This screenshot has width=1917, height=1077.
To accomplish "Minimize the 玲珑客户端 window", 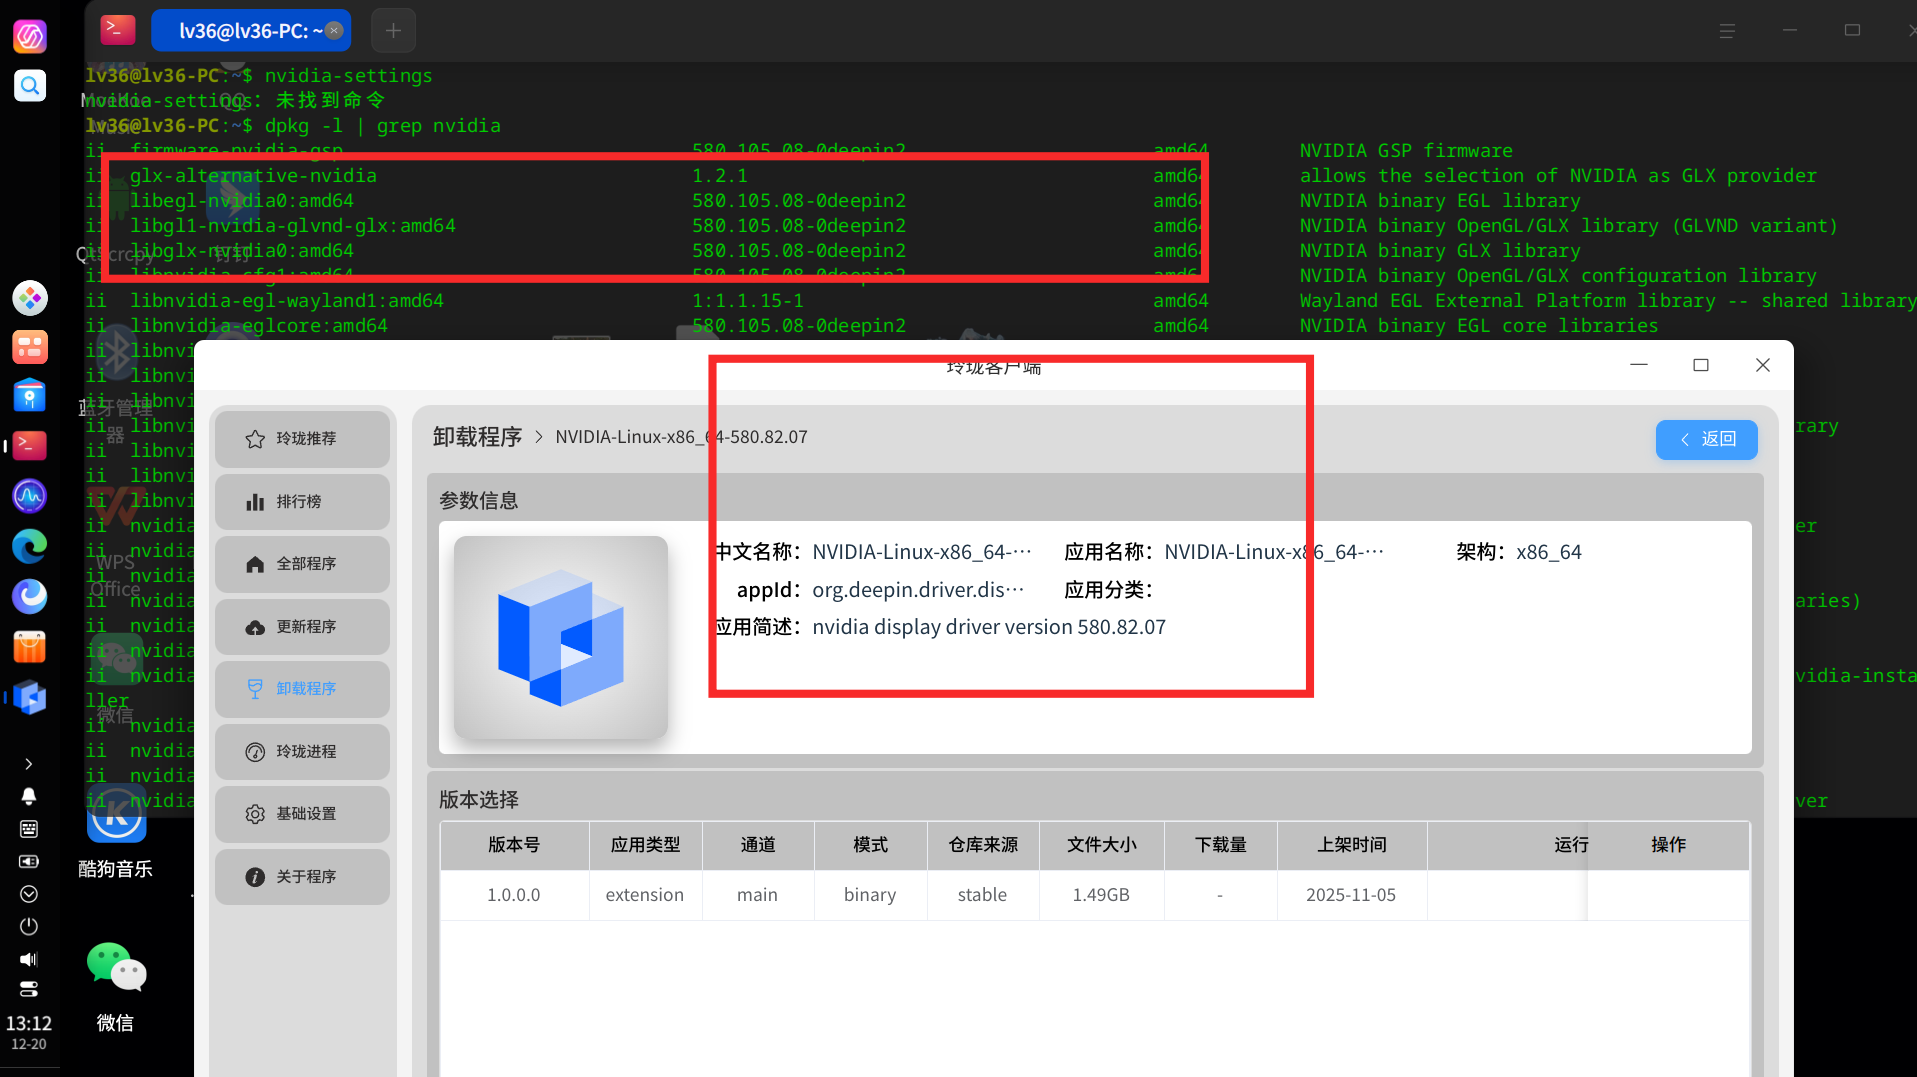I will click(1639, 365).
